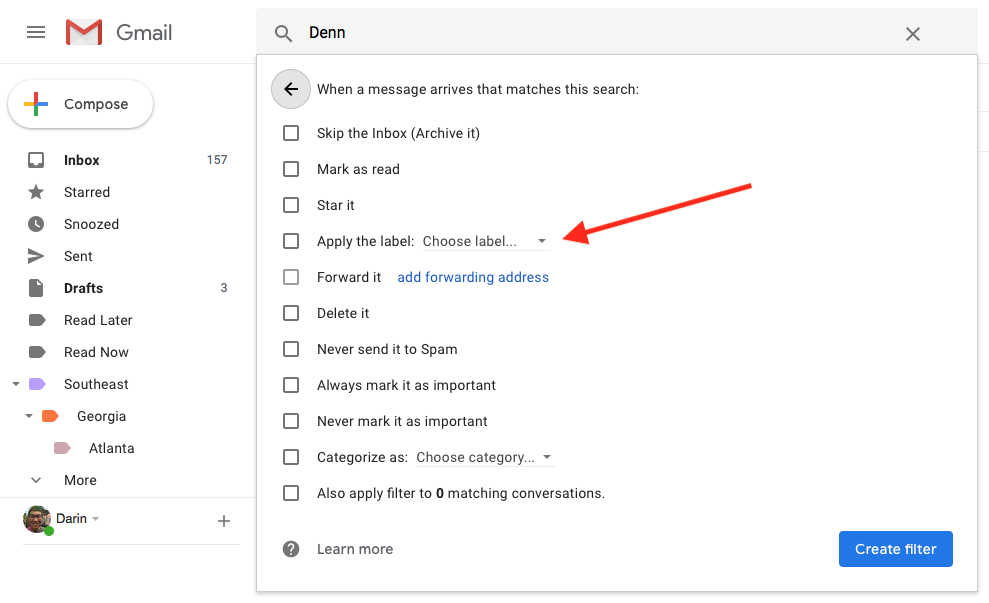Collapse the Southeast label group
Viewport: 989px width, 603px height.
15,384
